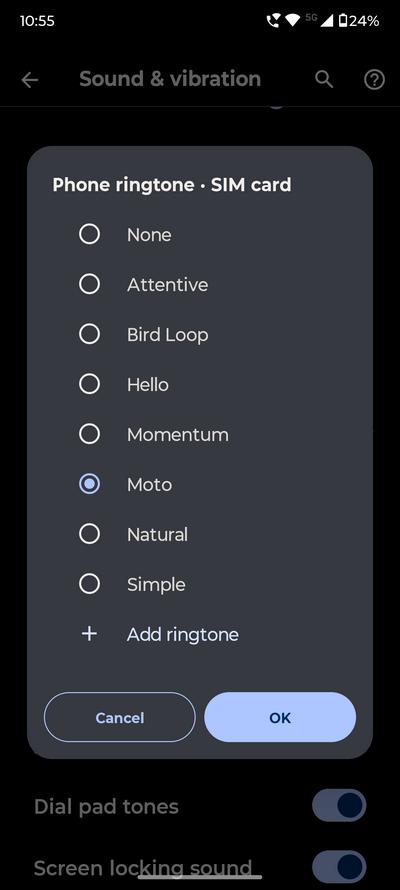Open help question mark icon
Viewport: 400px width, 890px height.
coord(374,80)
